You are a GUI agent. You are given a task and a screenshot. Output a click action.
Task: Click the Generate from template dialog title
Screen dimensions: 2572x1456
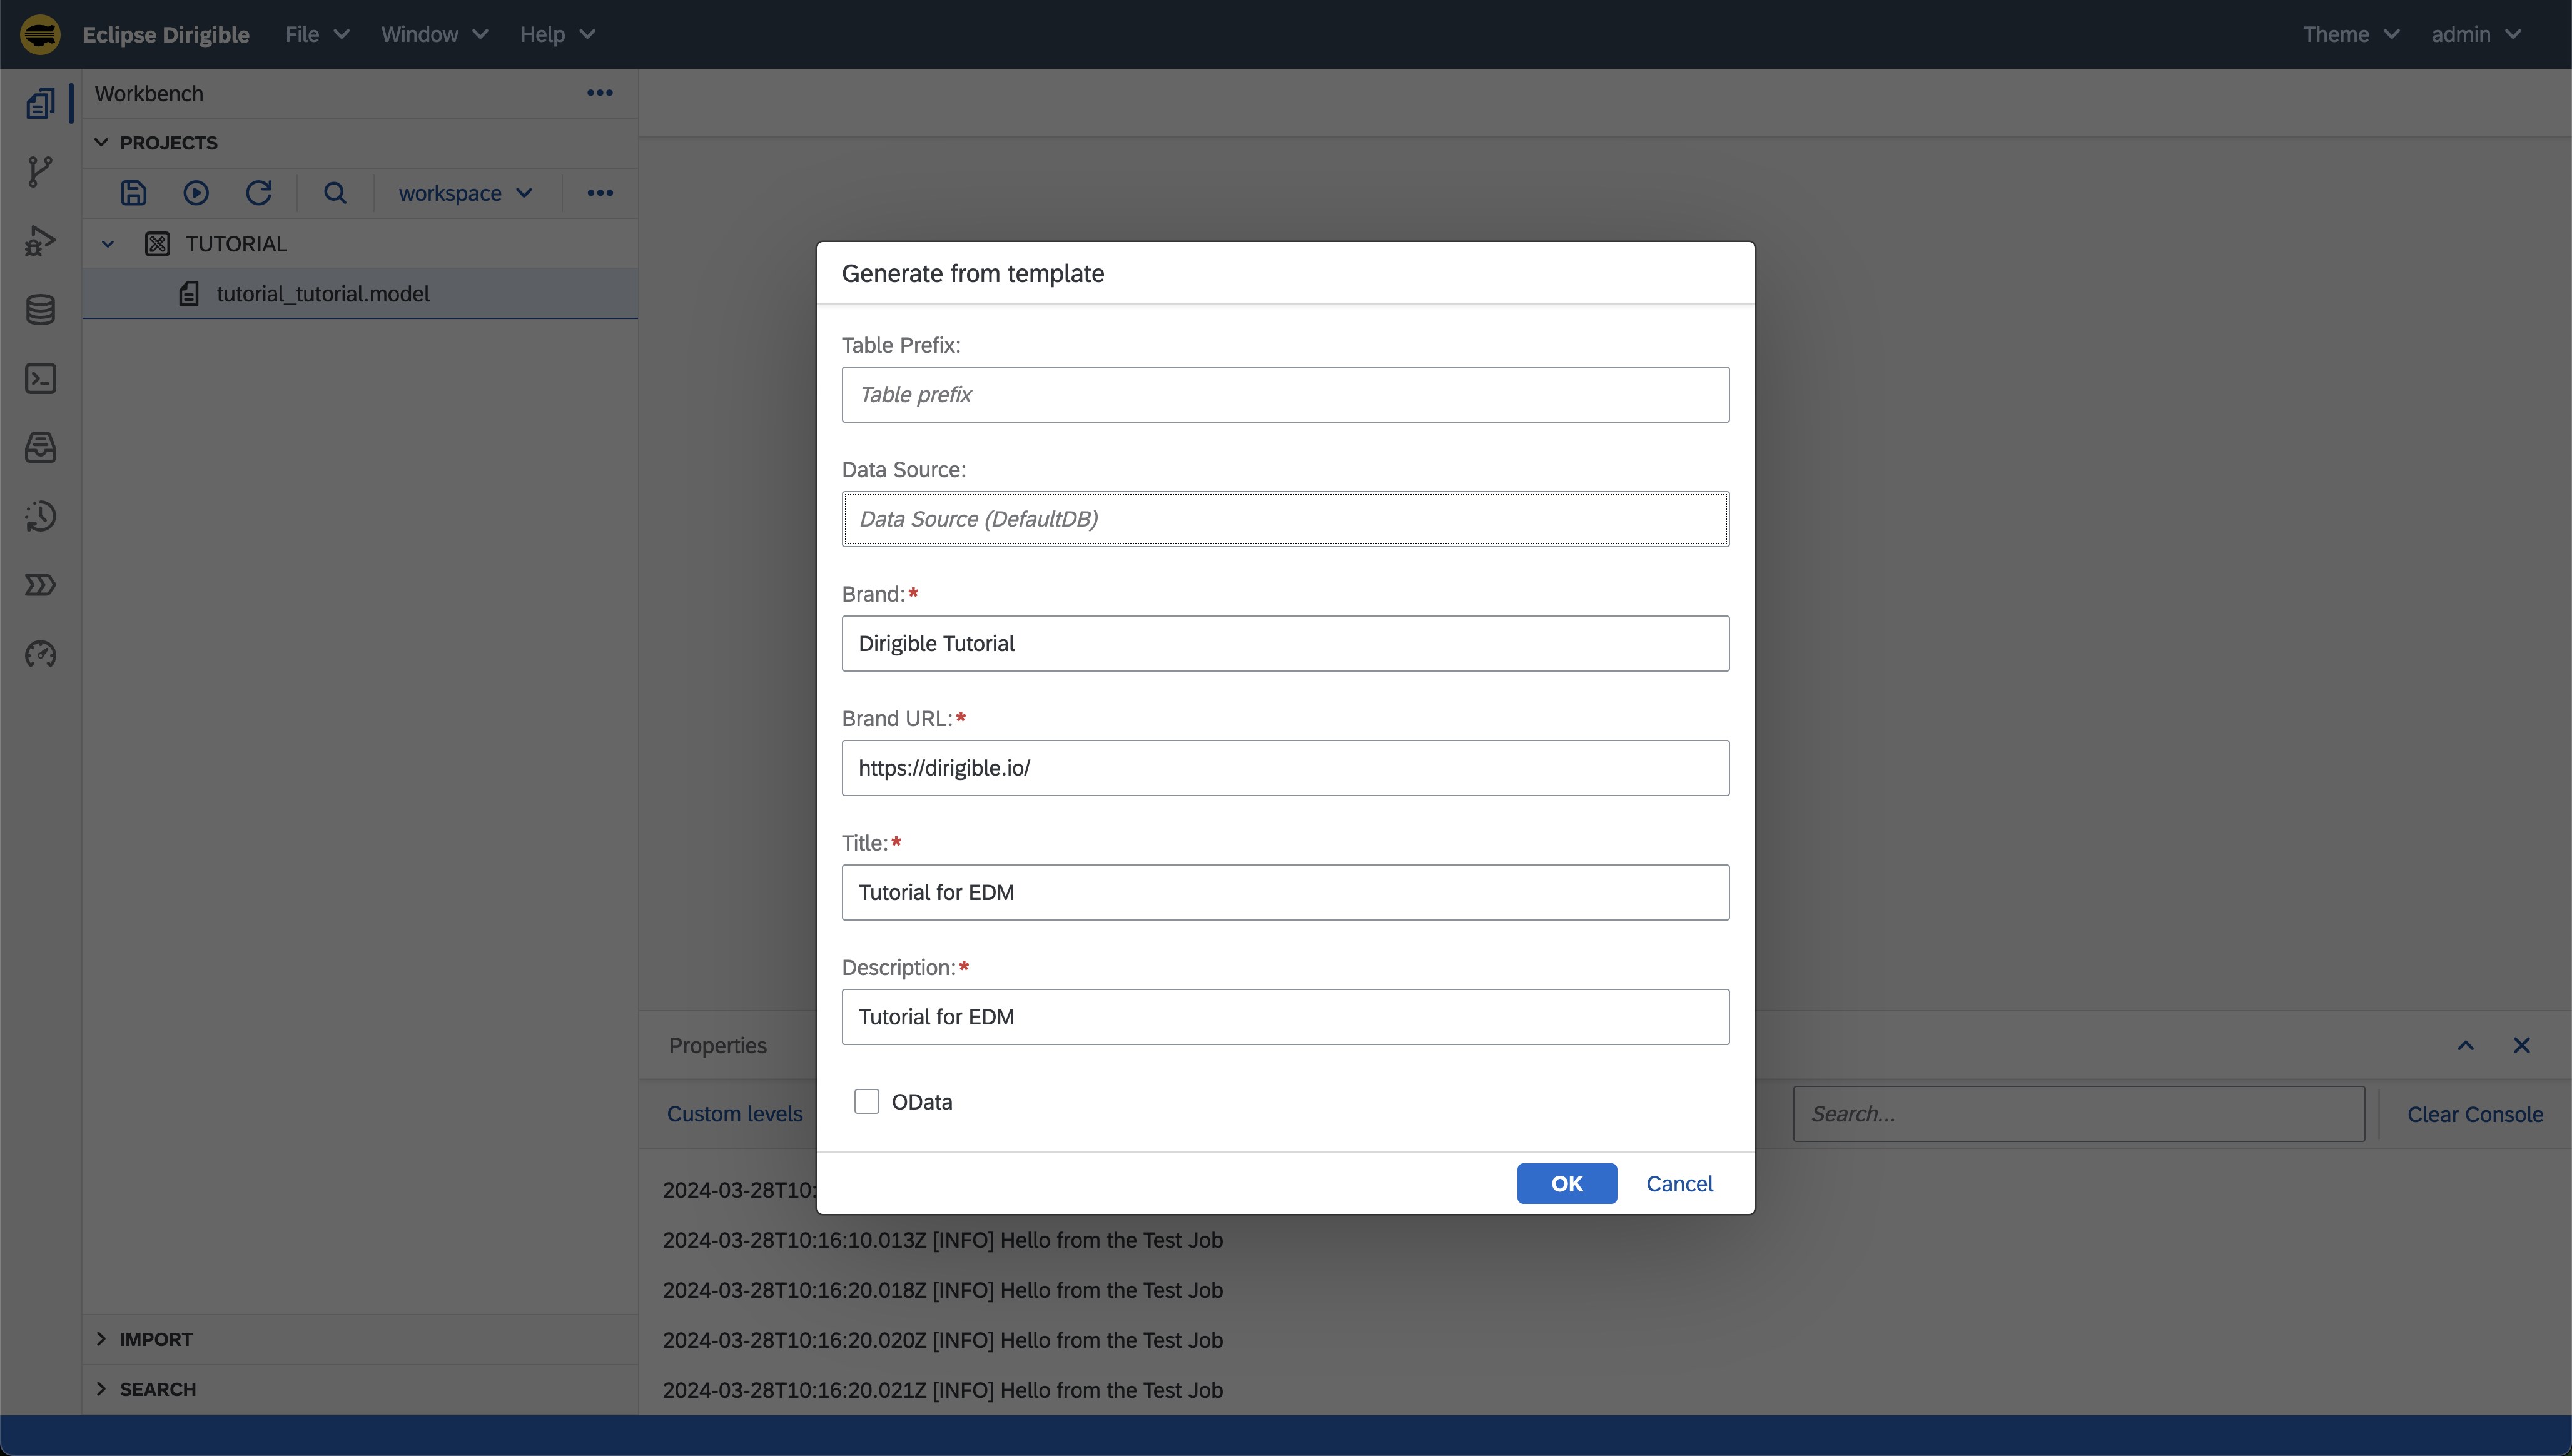coord(973,273)
